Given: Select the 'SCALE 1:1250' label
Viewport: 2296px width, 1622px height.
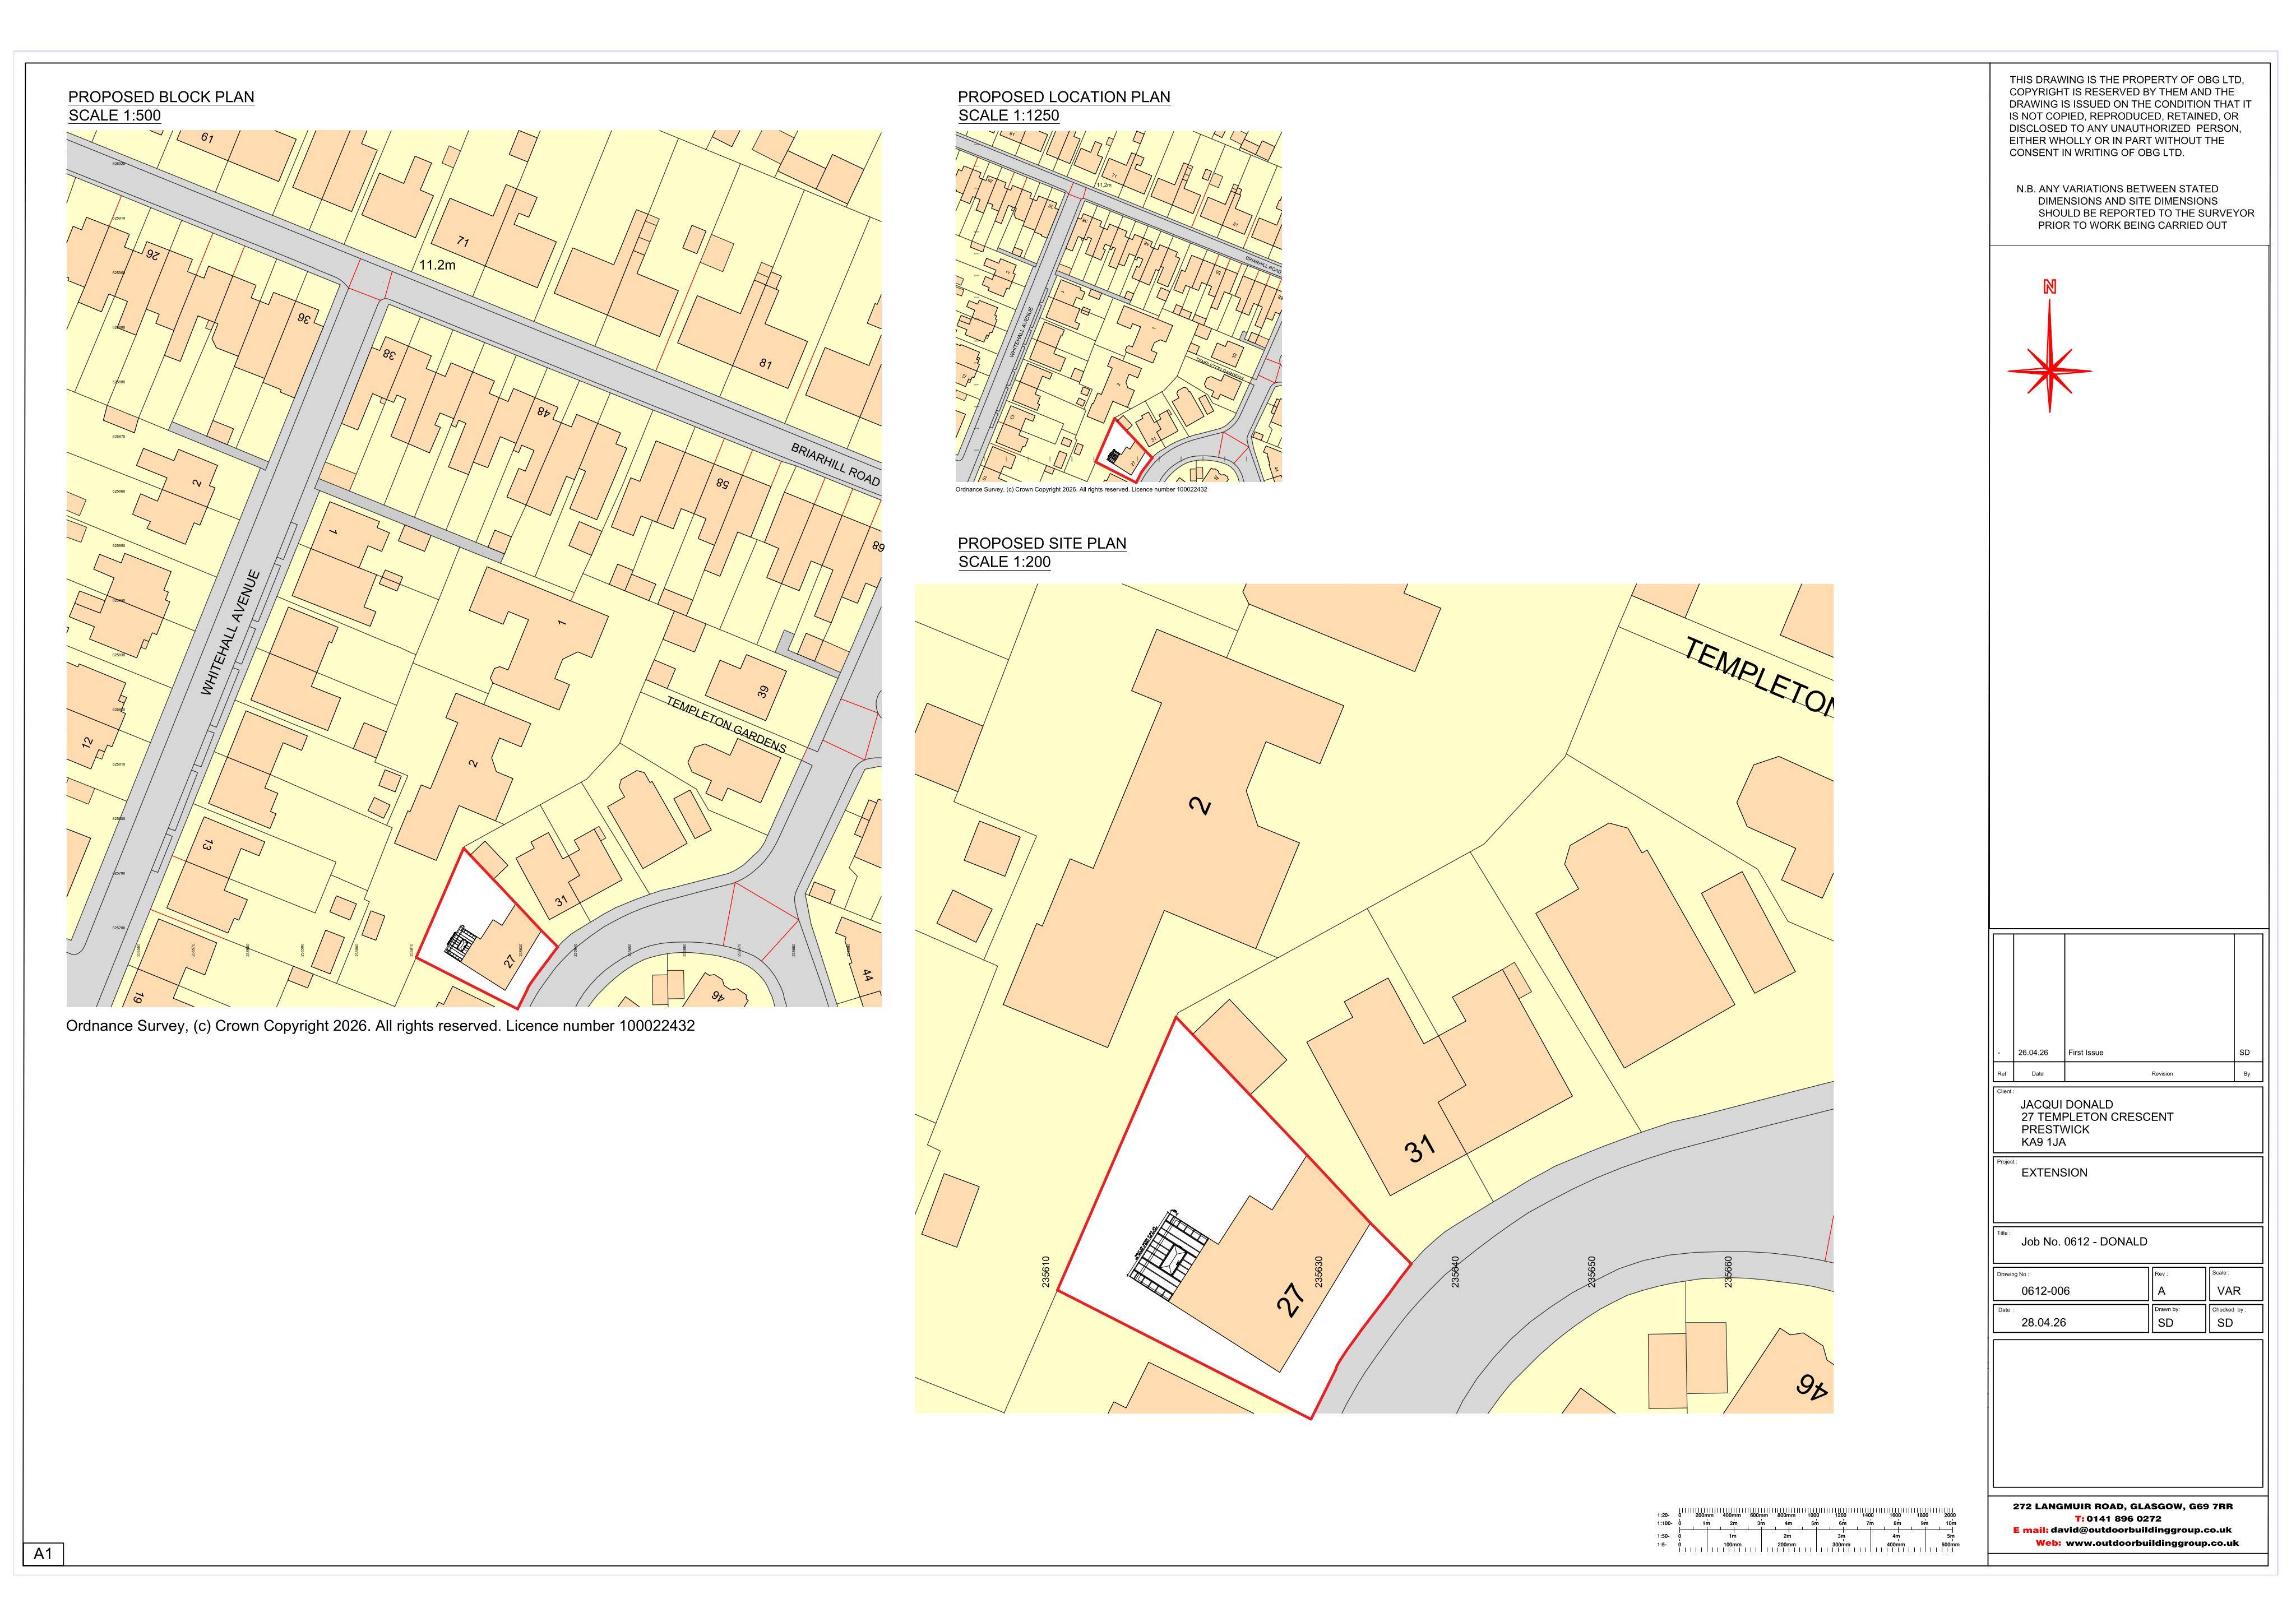Looking at the screenshot, I should (1008, 115).
